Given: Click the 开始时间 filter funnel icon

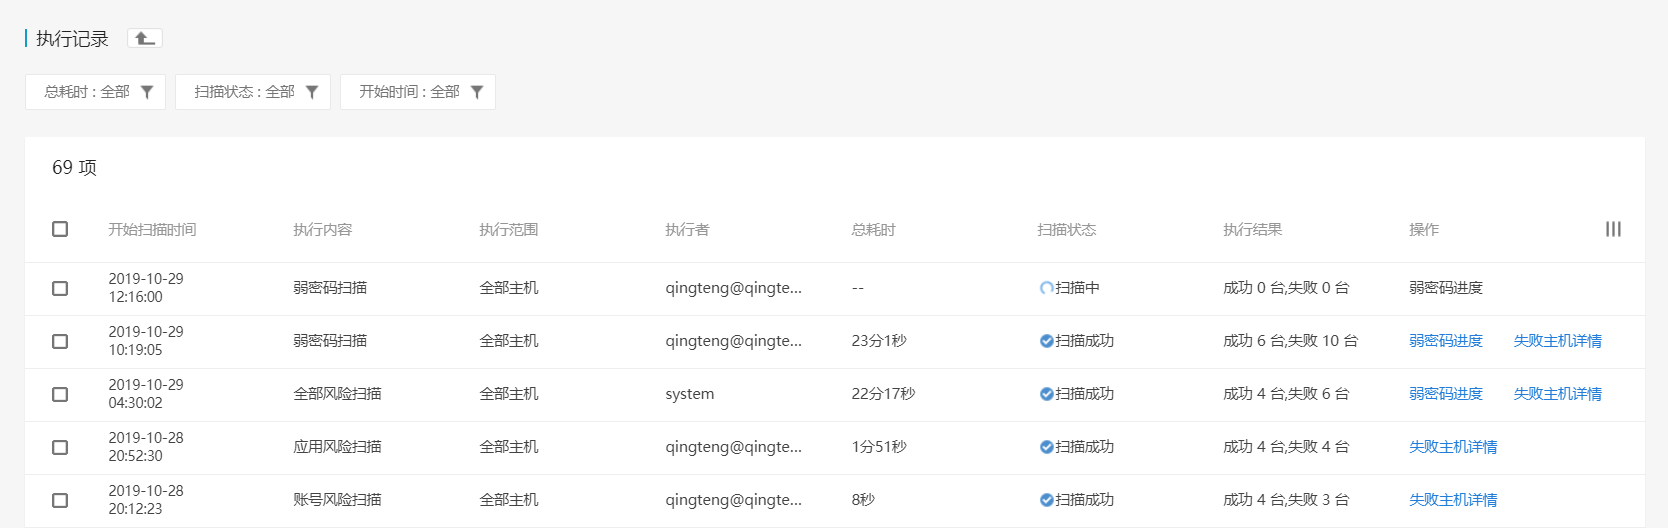Looking at the screenshot, I should (477, 92).
